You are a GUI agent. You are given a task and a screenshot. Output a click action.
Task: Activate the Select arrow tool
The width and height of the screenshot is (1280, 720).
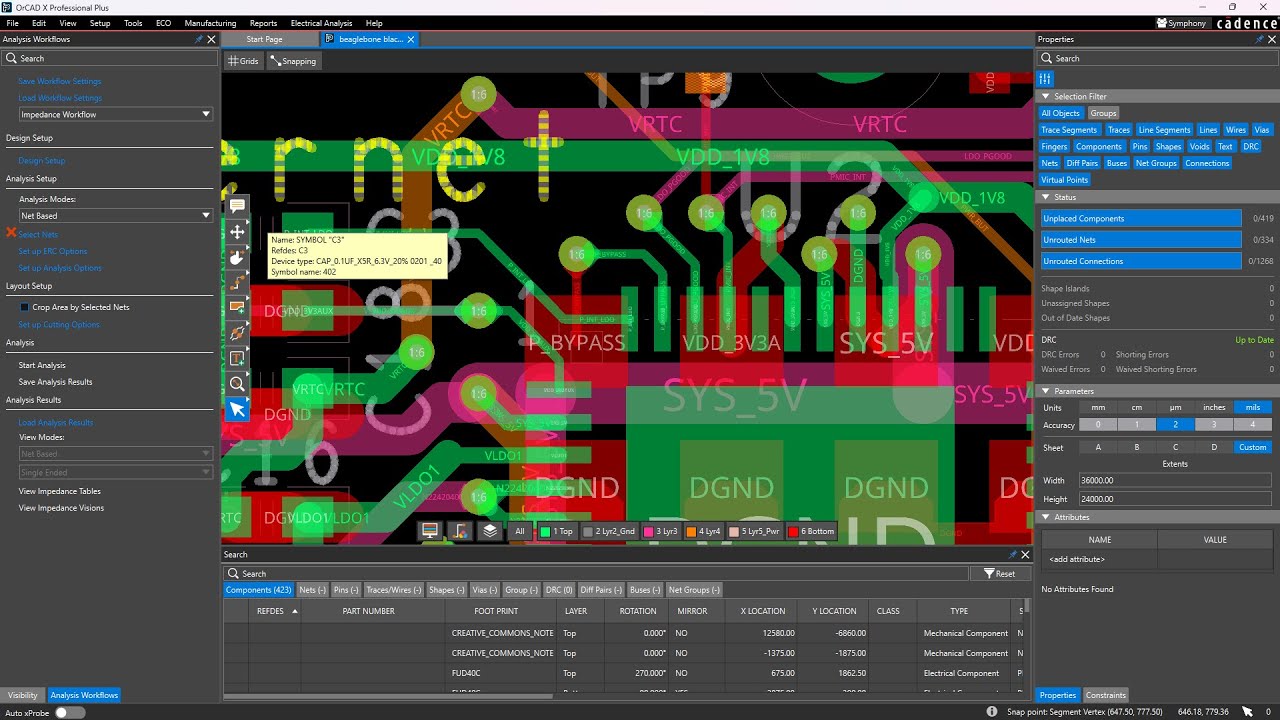pyautogui.click(x=237, y=409)
